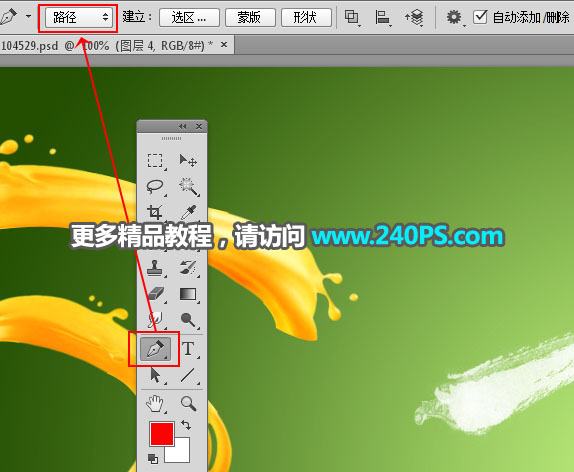Open the red foreground color swatch
Screen dimensions: 574x472
[x=161, y=434]
